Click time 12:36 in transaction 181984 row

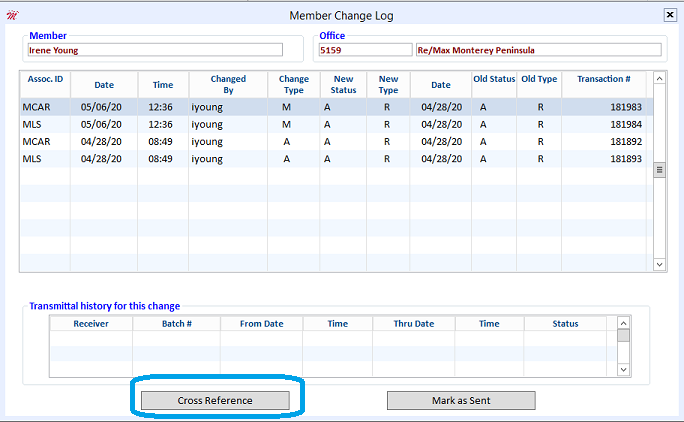point(161,124)
